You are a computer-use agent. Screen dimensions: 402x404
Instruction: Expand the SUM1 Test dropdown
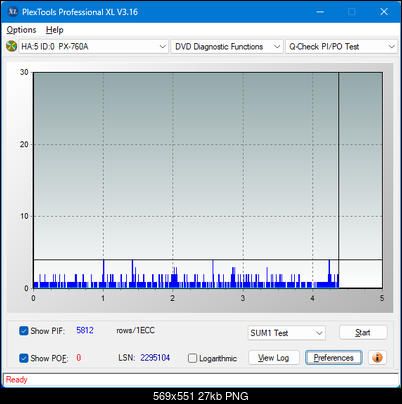pyautogui.click(x=286, y=333)
